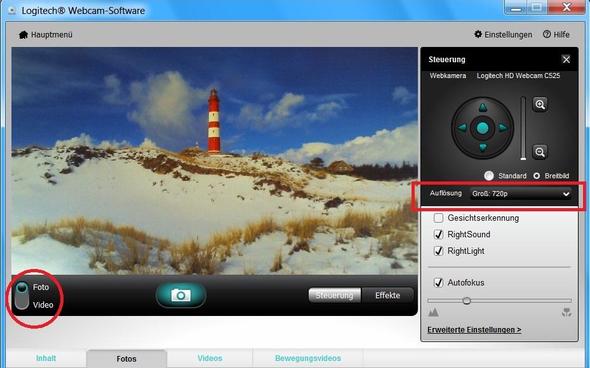Click the near-focus flower icon
This screenshot has height=368, width=590.
tap(567, 312)
